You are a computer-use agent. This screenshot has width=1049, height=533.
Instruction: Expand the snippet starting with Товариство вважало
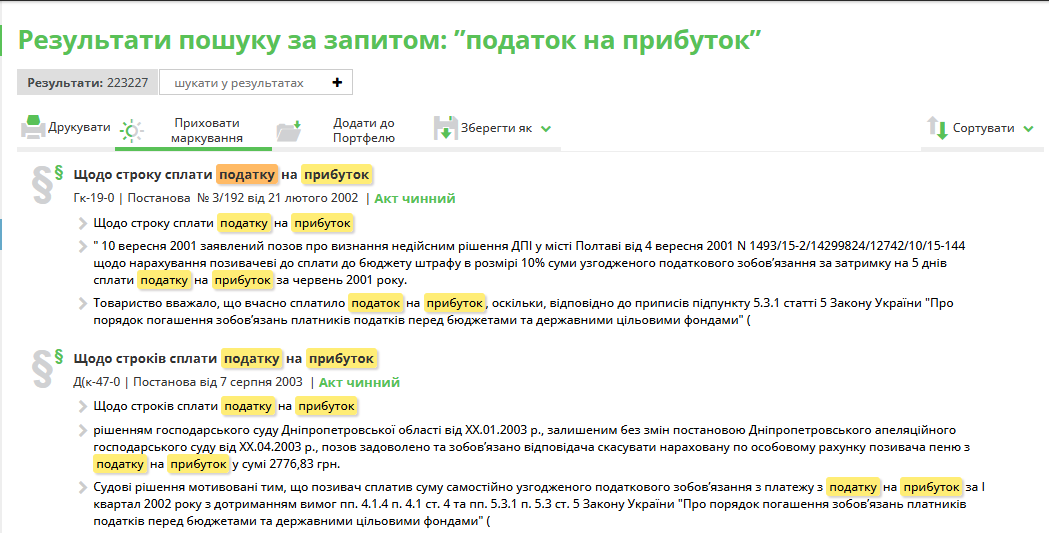pyautogui.click(x=84, y=302)
